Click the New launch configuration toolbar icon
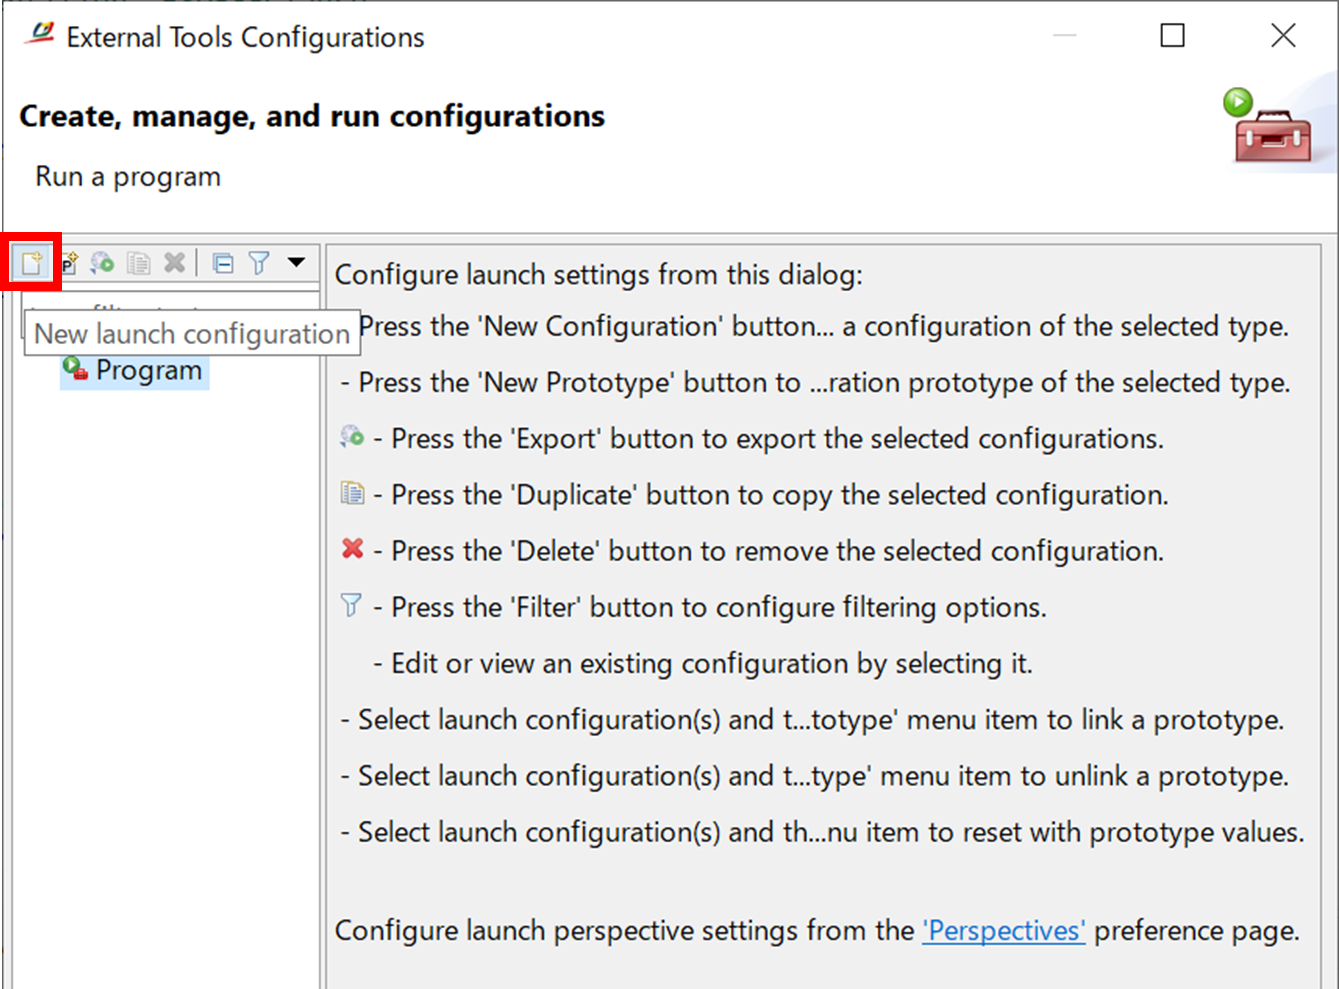The width and height of the screenshot is (1339, 989). click(32, 263)
